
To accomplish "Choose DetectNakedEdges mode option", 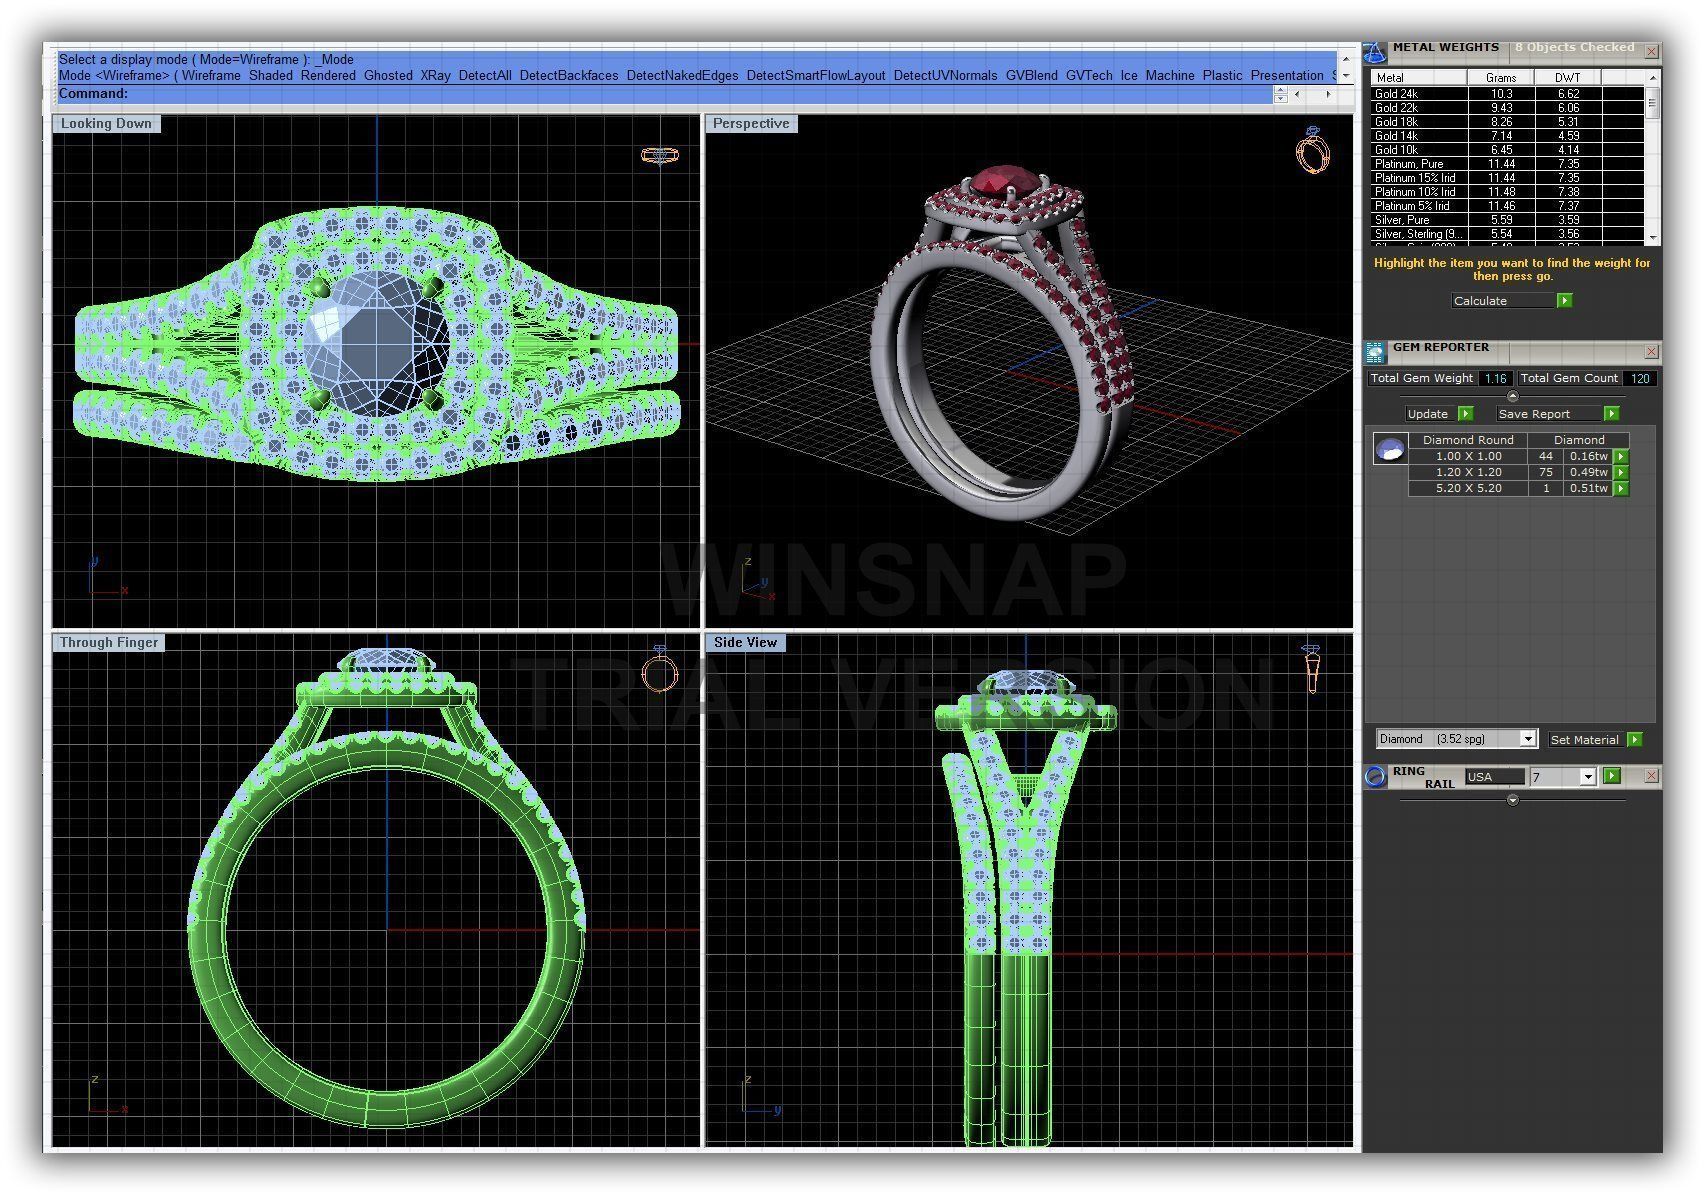I will click(682, 75).
